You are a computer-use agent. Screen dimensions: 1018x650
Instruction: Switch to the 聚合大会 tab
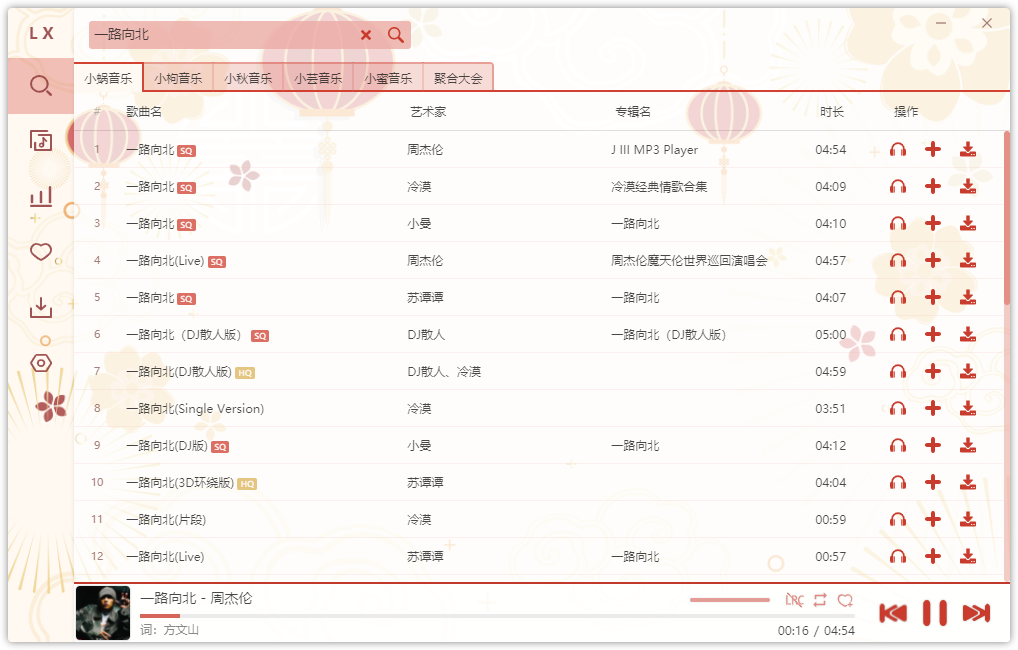point(458,75)
